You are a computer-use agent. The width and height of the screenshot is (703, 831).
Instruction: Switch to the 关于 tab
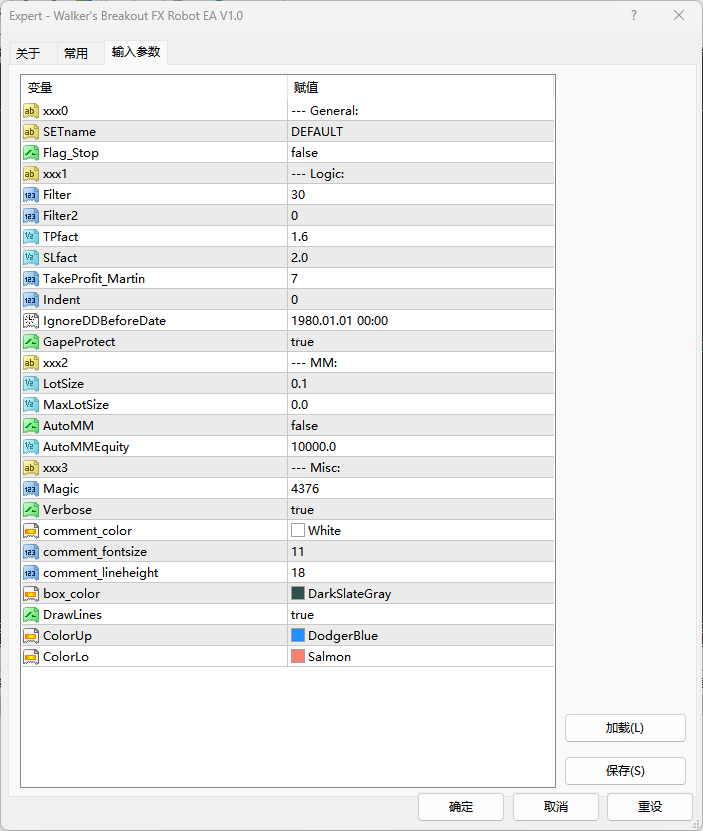coord(28,53)
